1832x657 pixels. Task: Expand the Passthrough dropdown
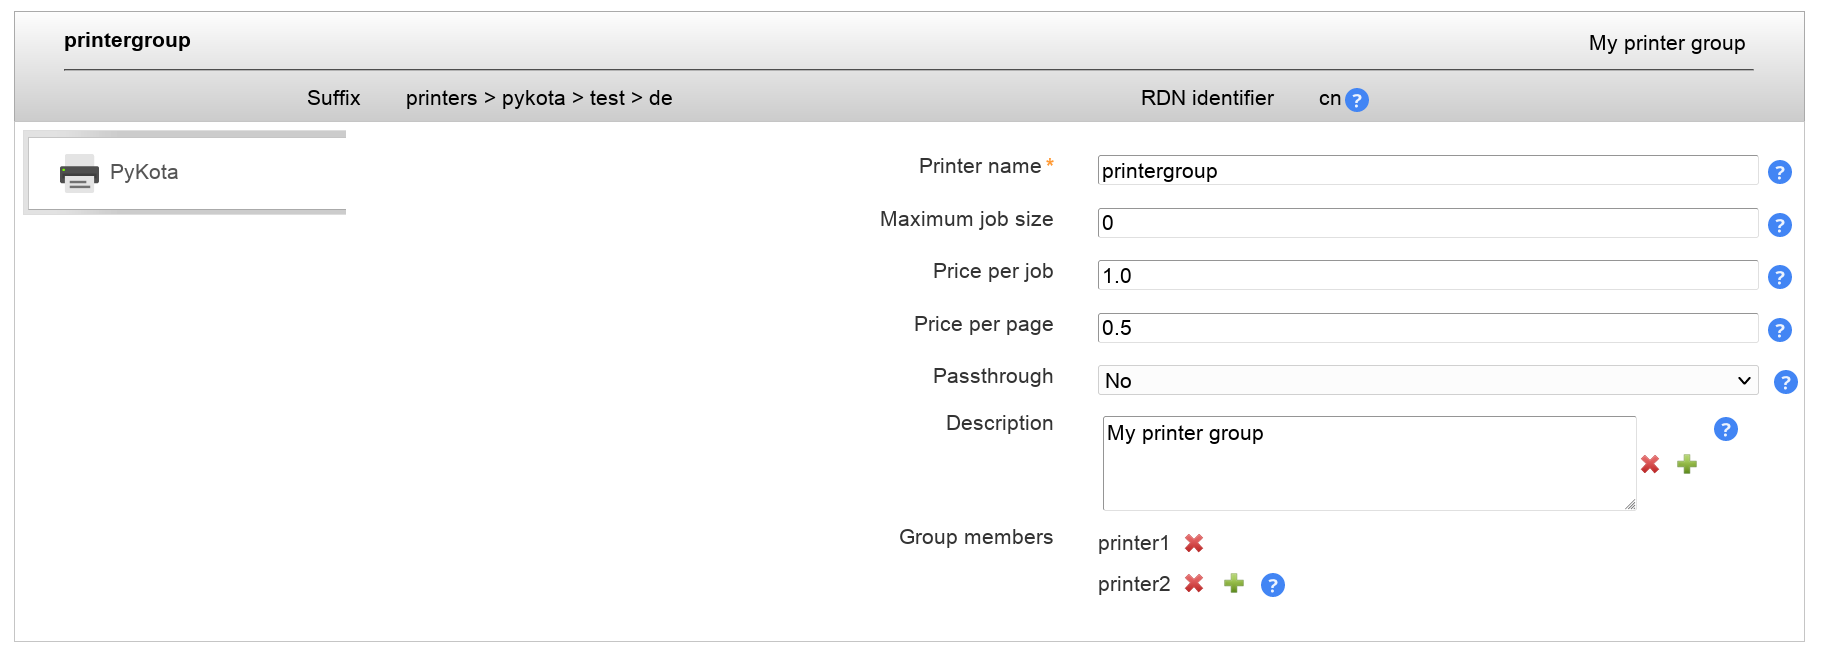point(1427,381)
